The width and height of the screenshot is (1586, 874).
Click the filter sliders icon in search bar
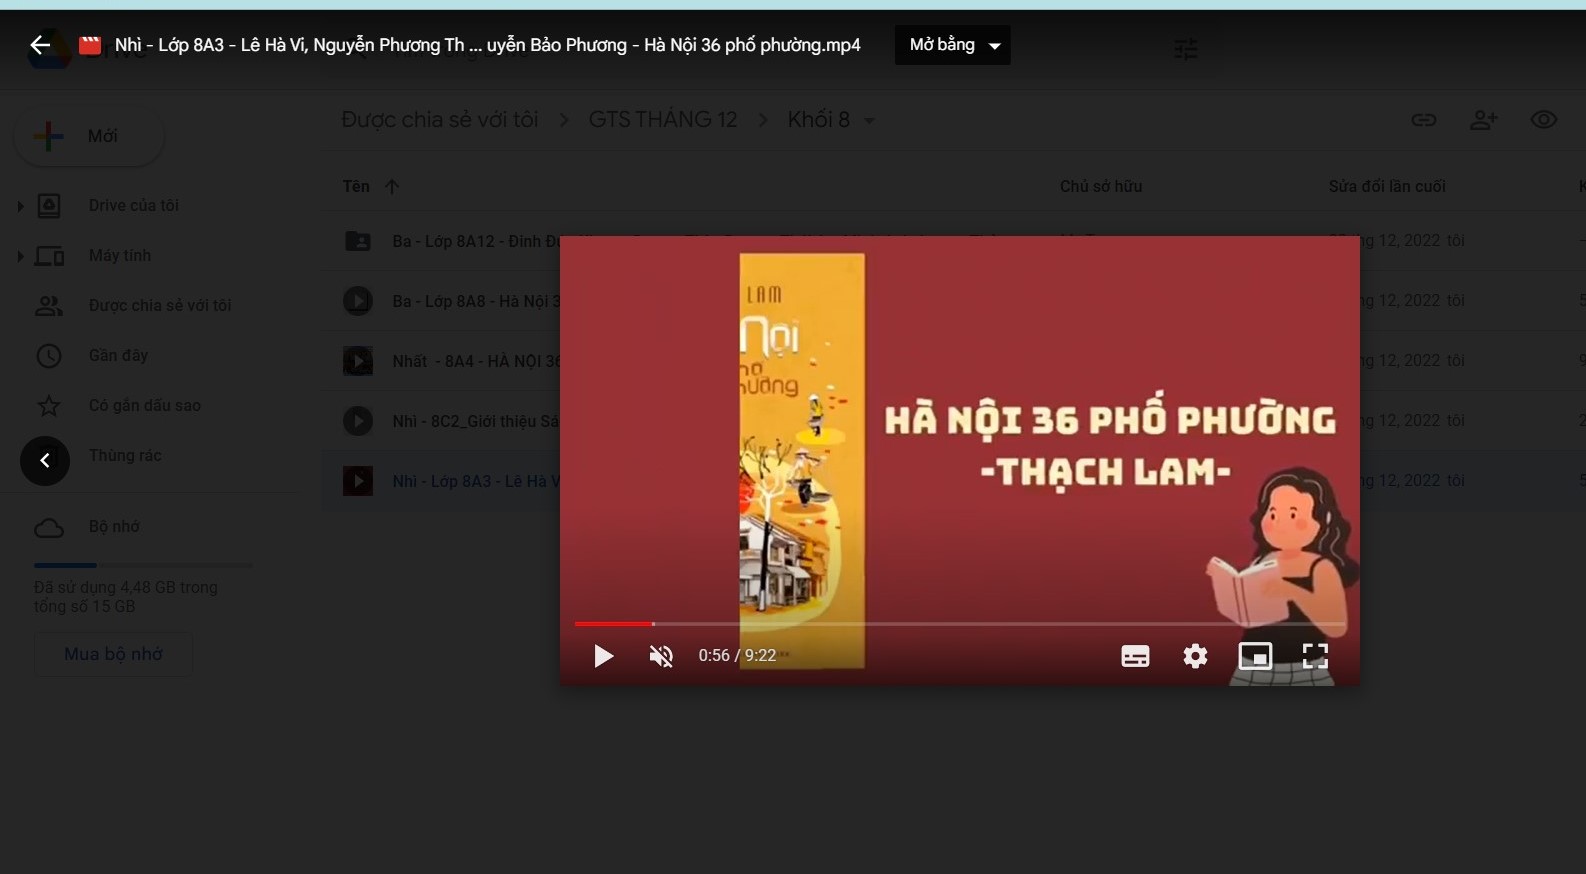(x=1186, y=48)
